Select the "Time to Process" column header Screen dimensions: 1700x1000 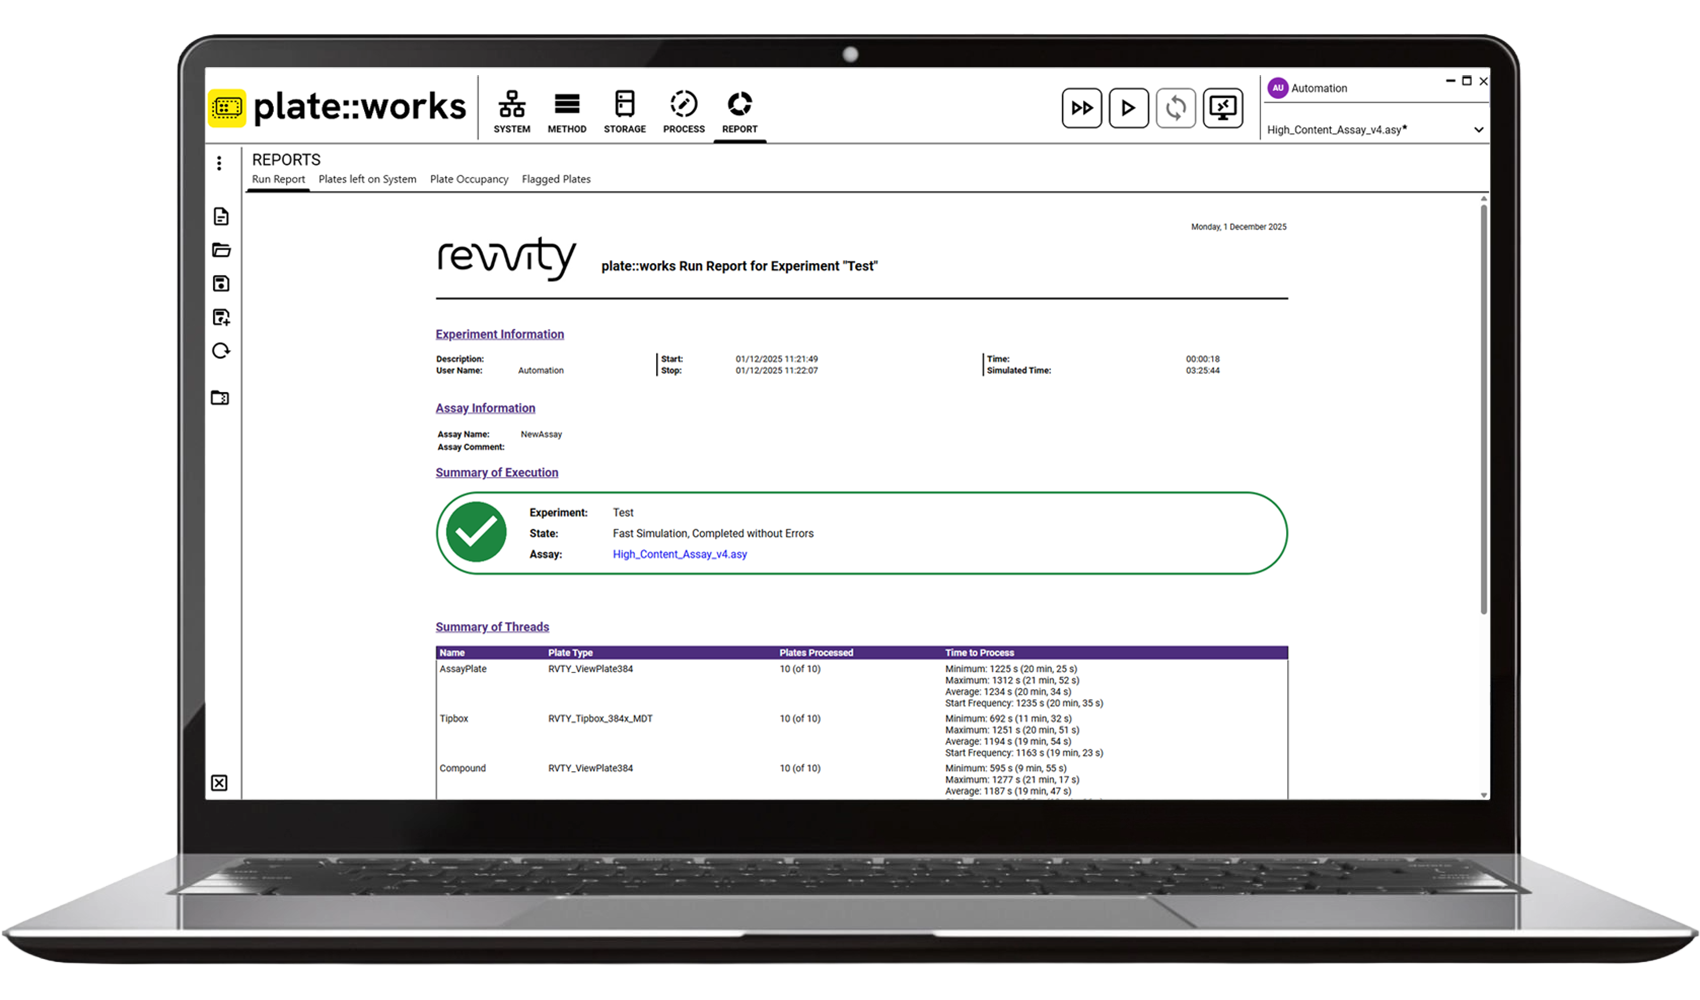pyautogui.click(x=980, y=653)
